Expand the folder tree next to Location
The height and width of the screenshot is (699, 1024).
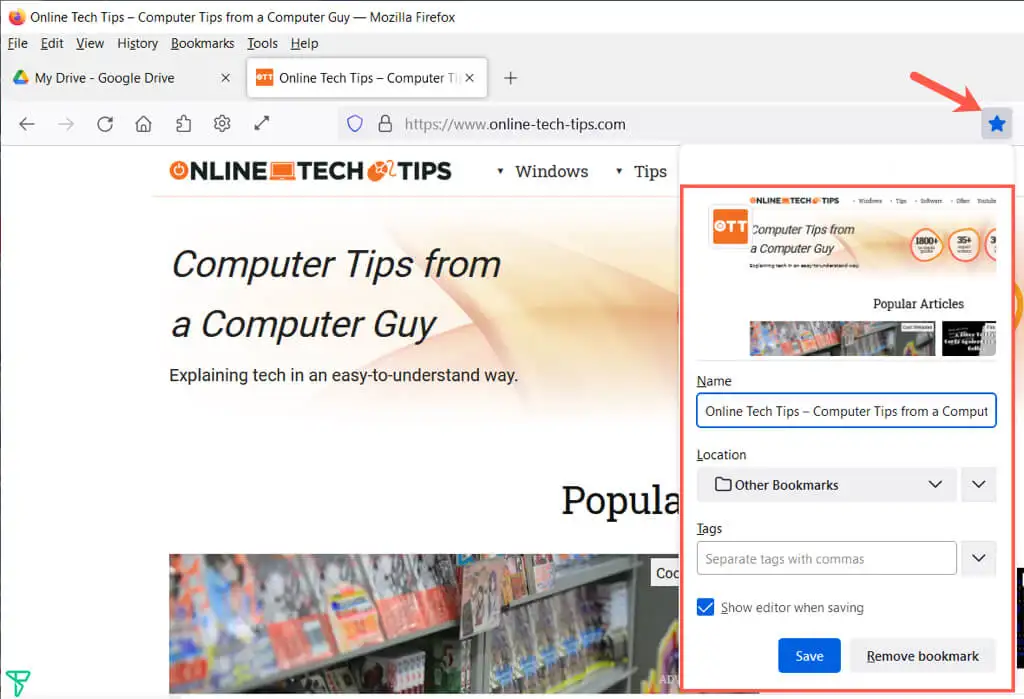(978, 485)
